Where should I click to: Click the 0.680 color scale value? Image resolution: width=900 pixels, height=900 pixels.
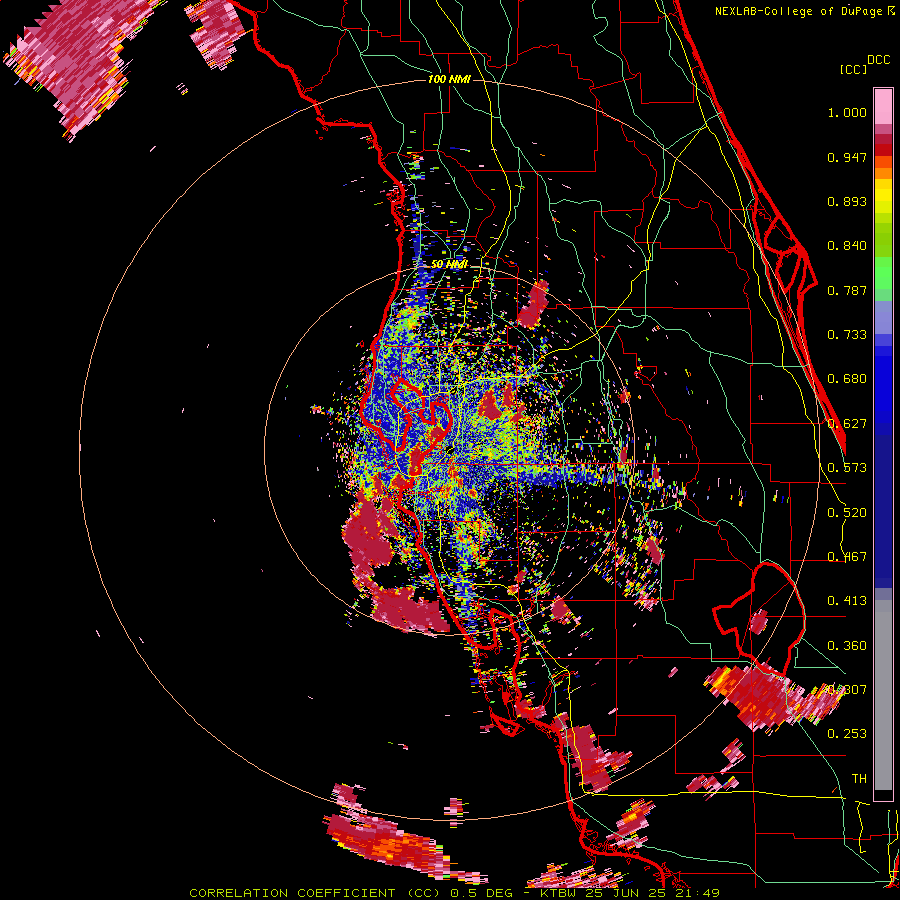(847, 379)
